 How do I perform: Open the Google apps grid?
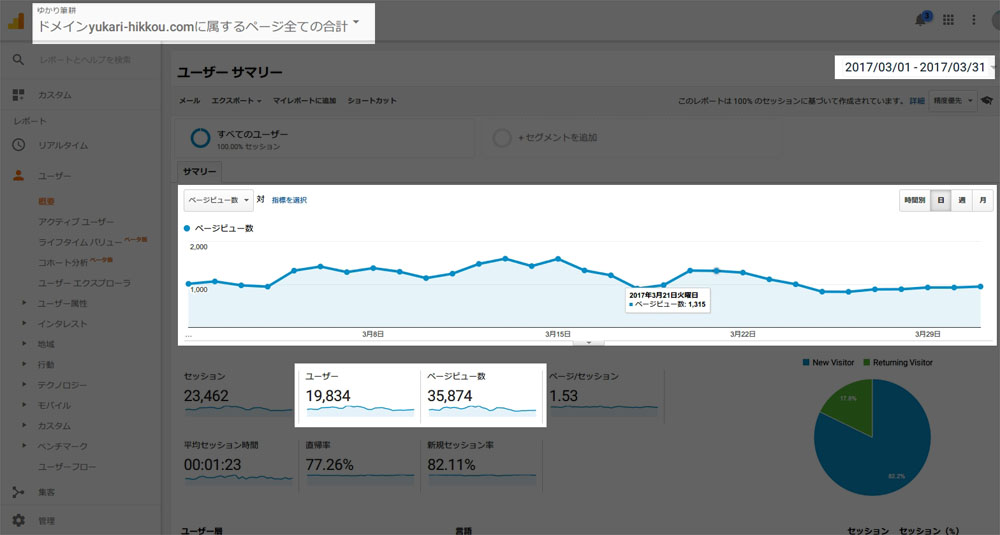948,20
